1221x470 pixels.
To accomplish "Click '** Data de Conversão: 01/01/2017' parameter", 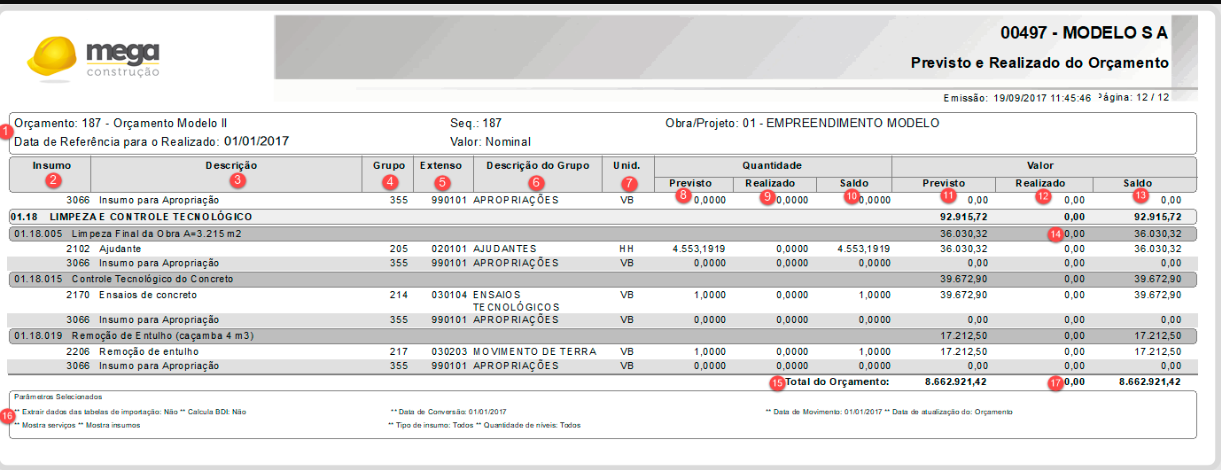I will pos(449,412).
